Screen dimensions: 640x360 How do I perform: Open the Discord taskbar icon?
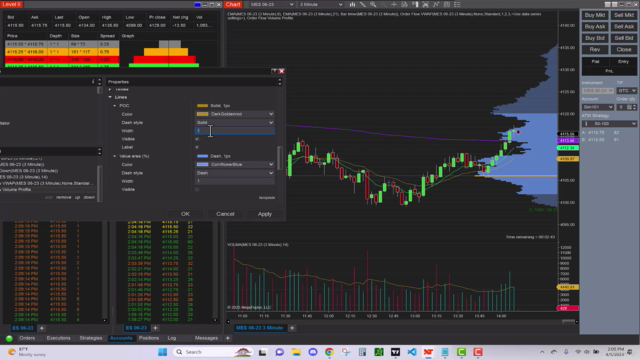point(313,352)
